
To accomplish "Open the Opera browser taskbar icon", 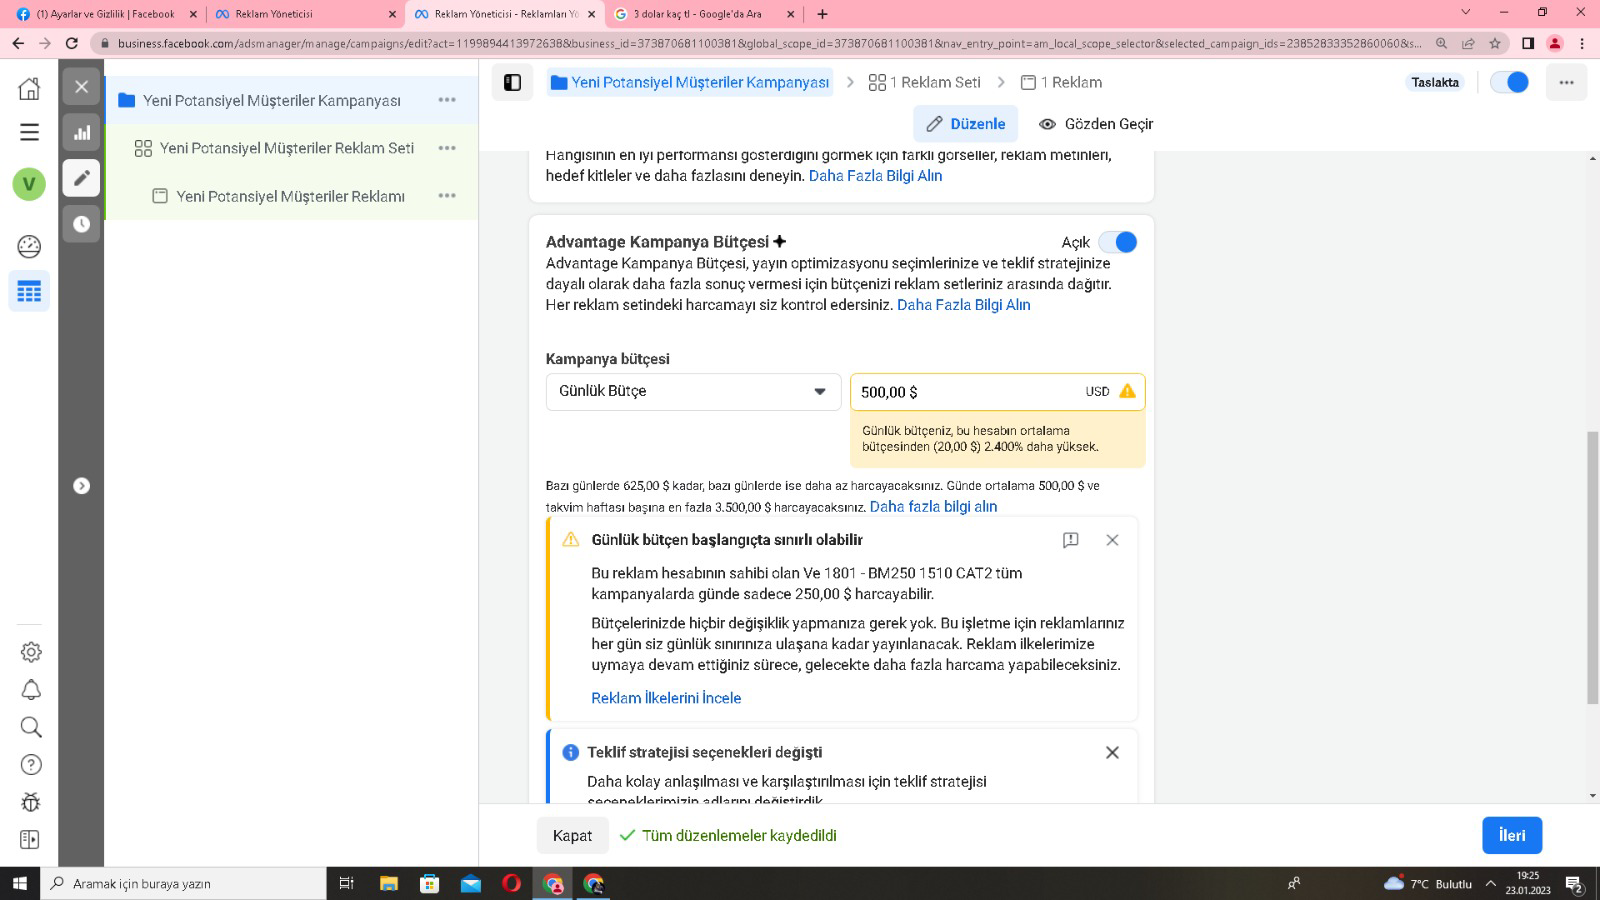I will pyautogui.click(x=511, y=883).
